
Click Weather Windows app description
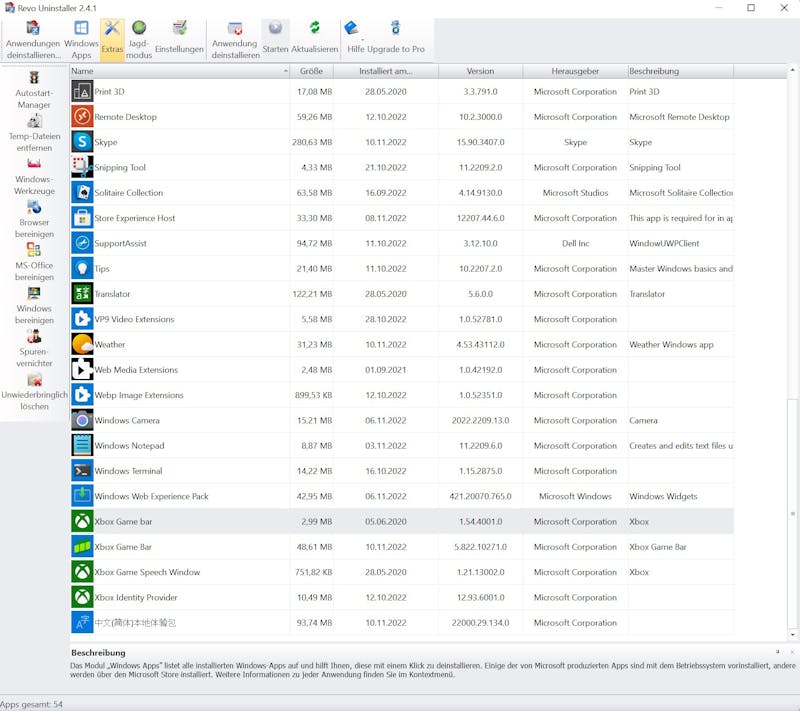tap(671, 344)
